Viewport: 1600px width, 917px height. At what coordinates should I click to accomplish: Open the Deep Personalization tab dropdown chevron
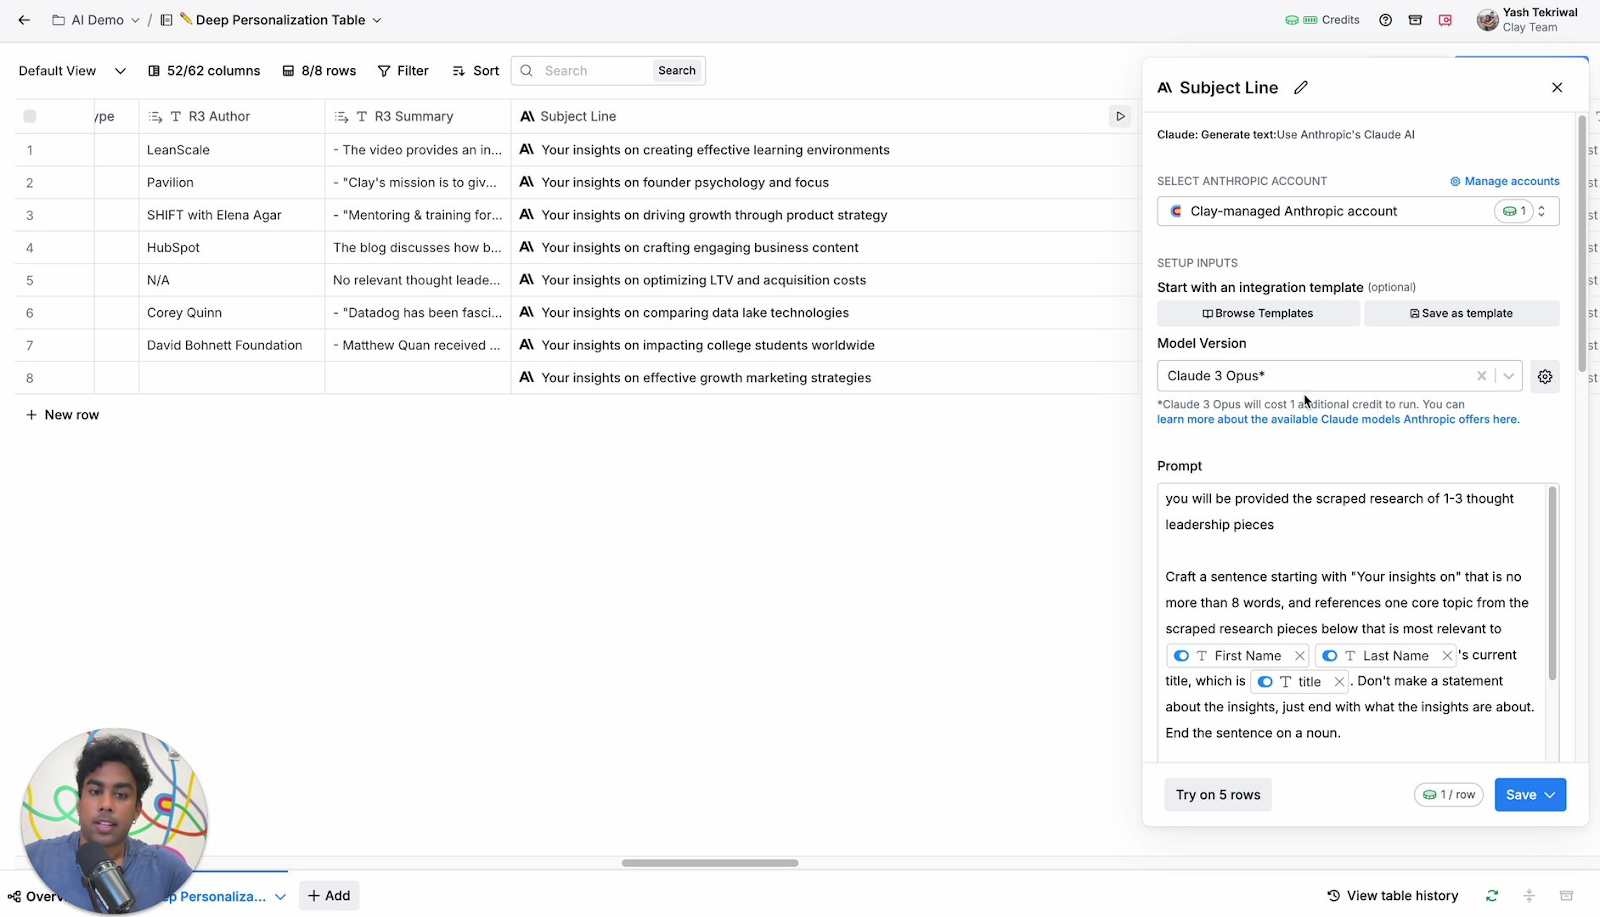tap(281, 897)
